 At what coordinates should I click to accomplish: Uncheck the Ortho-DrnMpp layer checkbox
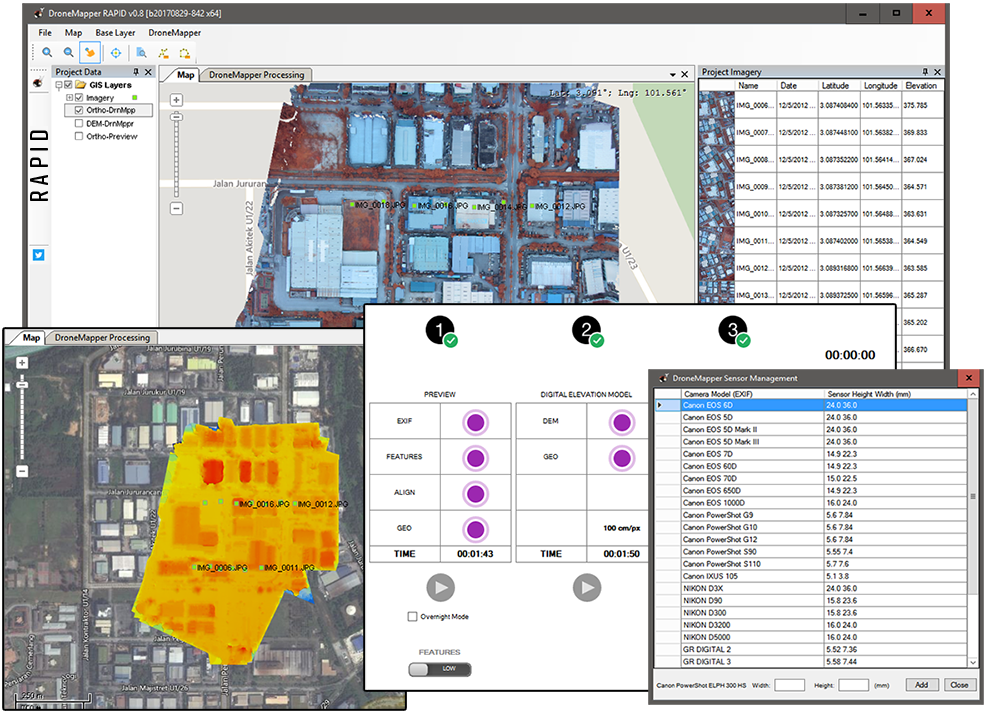[79, 110]
